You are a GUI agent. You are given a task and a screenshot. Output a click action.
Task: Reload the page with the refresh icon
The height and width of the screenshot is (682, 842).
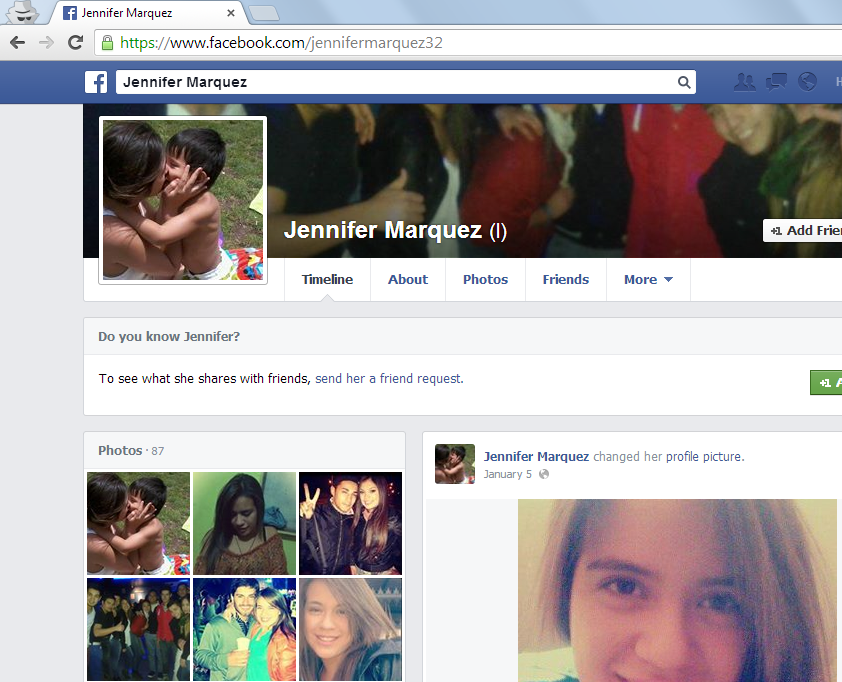[x=76, y=42]
